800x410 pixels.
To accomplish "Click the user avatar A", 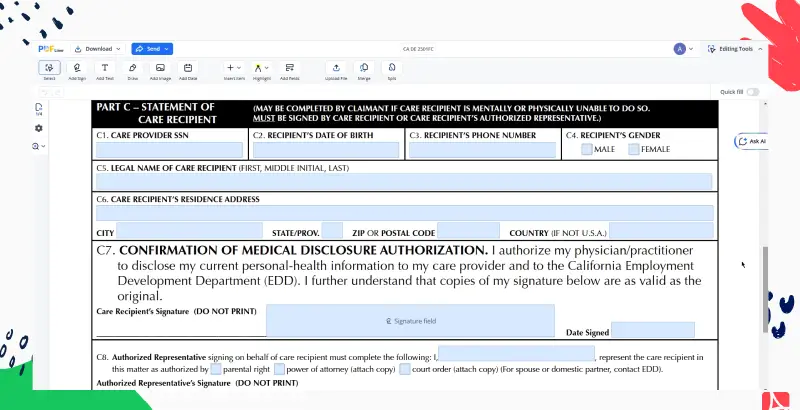I will coord(679,49).
